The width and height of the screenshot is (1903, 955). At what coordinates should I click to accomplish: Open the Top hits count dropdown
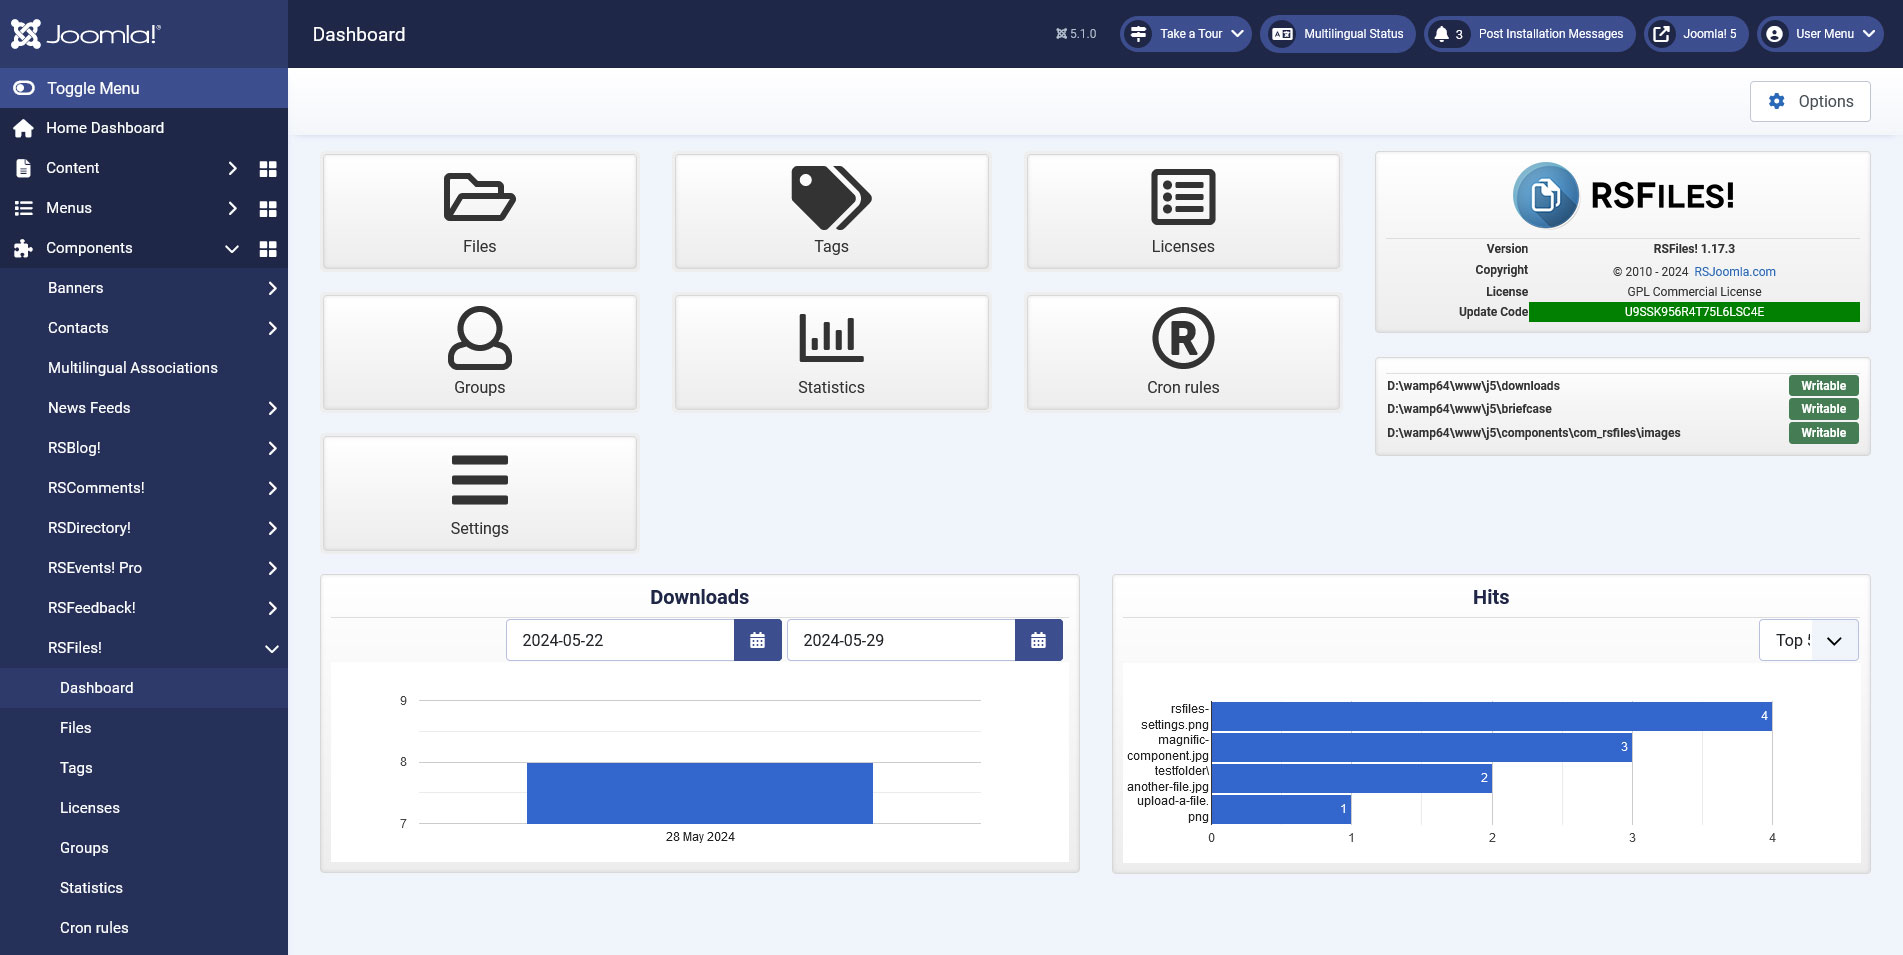point(1808,640)
